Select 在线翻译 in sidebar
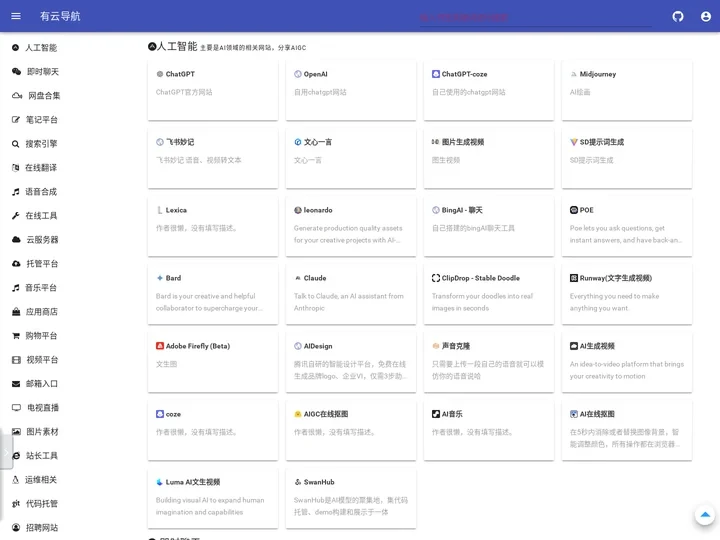Screen dimensions: 720x540 pyautogui.click(x=41, y=168)
